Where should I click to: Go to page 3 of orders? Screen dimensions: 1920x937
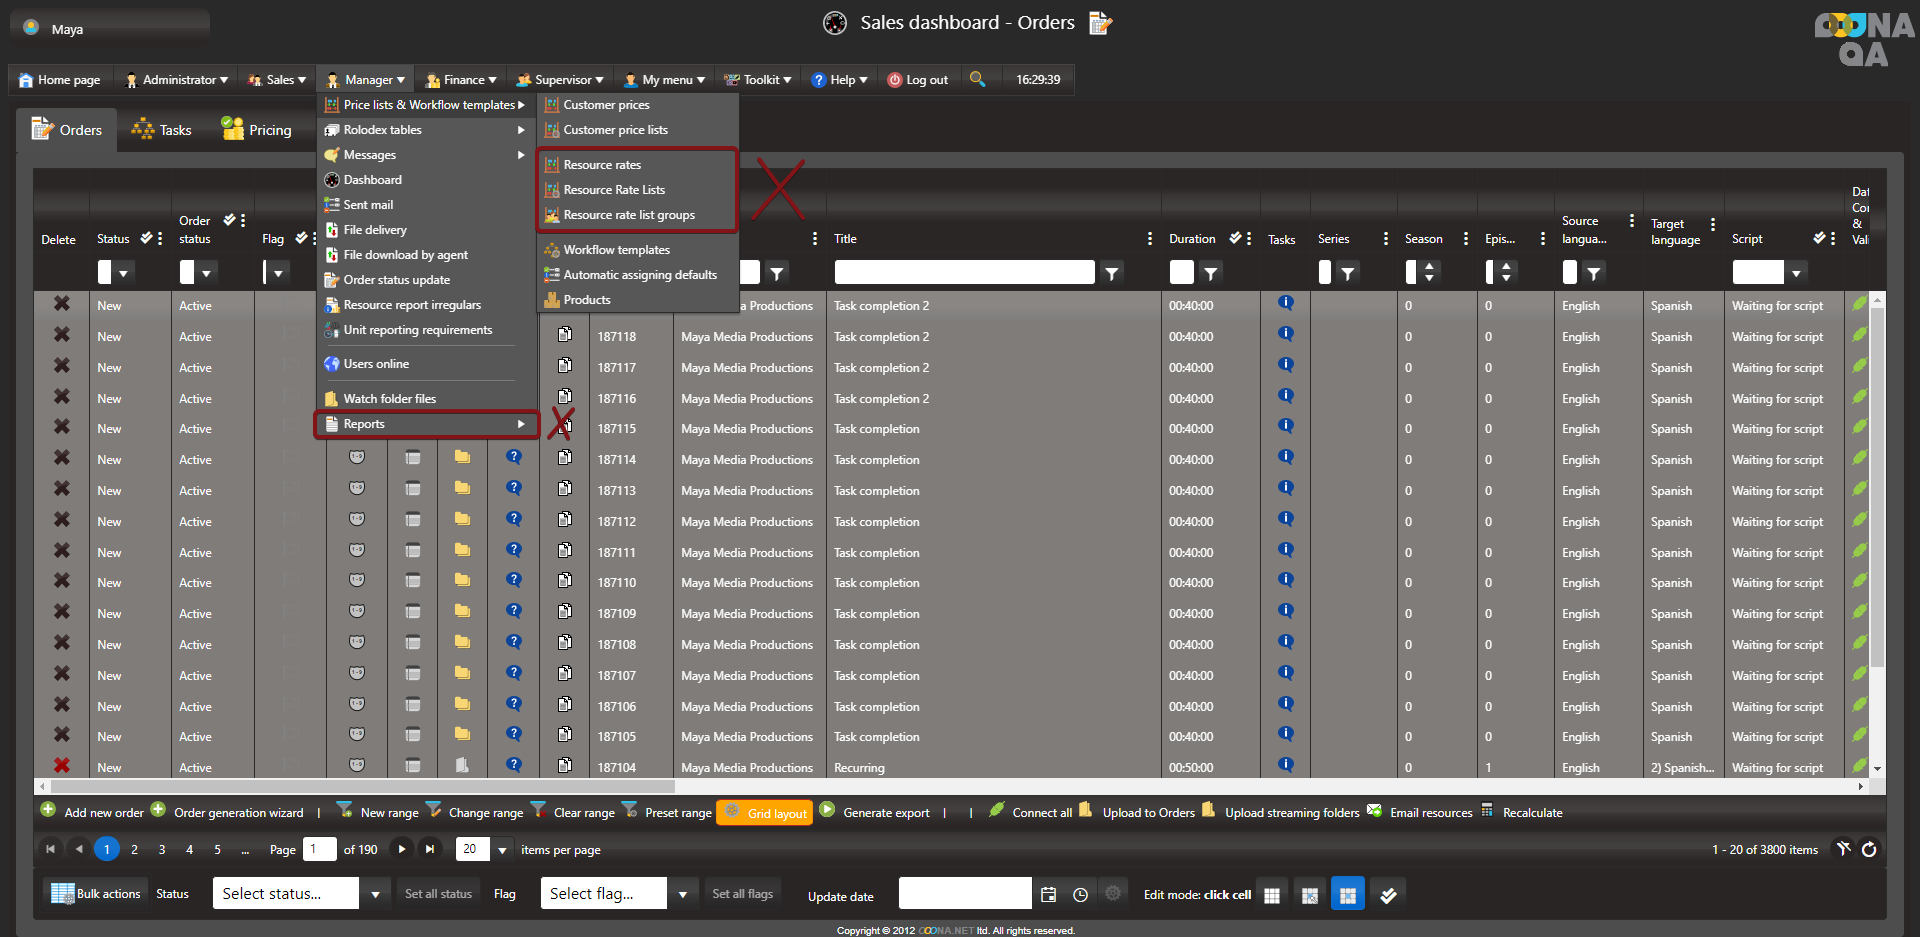(162, 850)
